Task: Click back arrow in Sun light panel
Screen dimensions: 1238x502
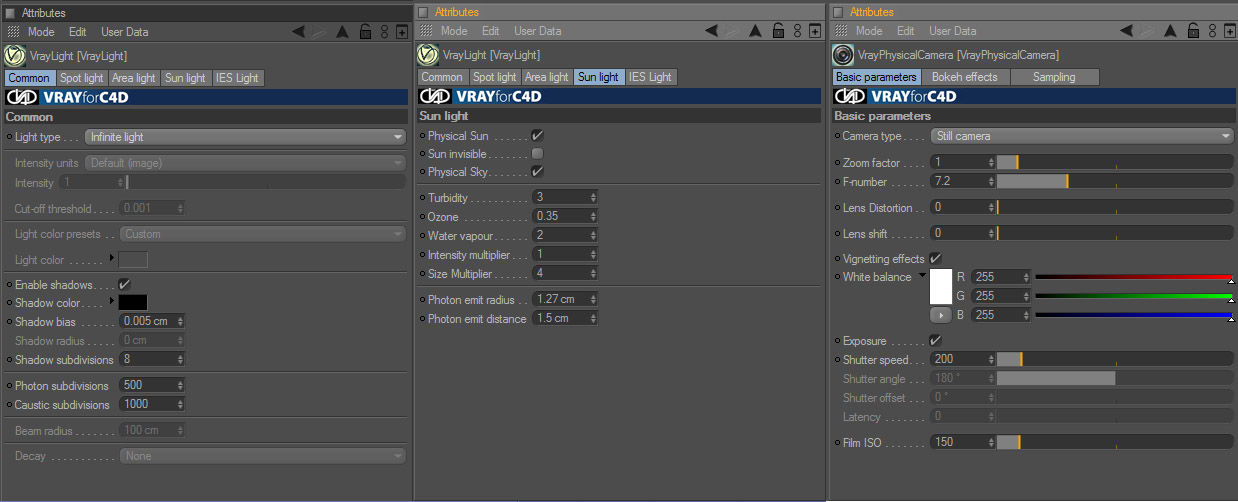Action: (711, 32)
